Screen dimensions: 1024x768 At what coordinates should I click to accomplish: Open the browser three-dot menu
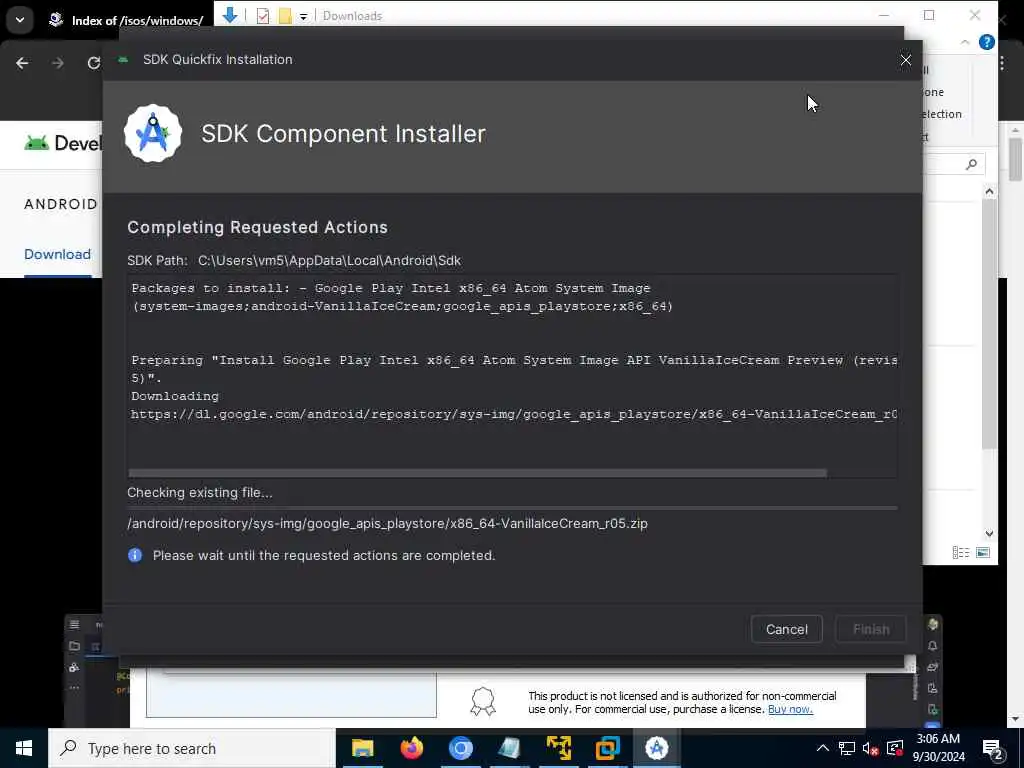tap(1002, 63)
